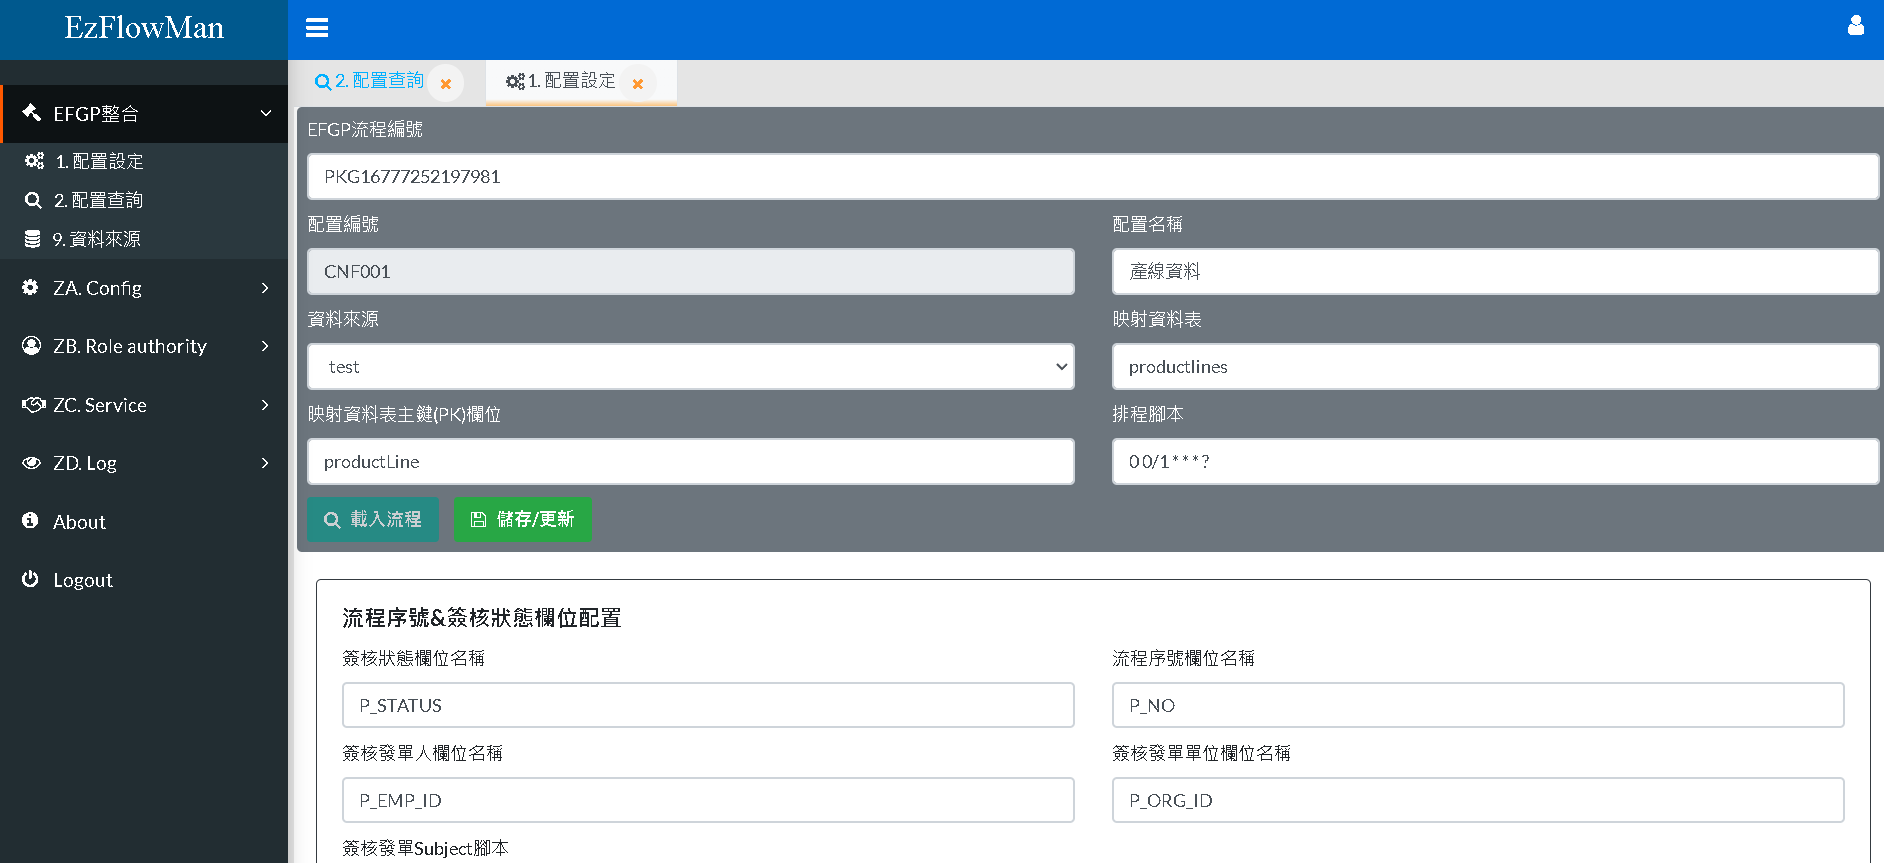Focus the 簽核狀態欄位名稱 field P_STATUS
Viewport: 1885px width, 863px height.
coord(708,705)
